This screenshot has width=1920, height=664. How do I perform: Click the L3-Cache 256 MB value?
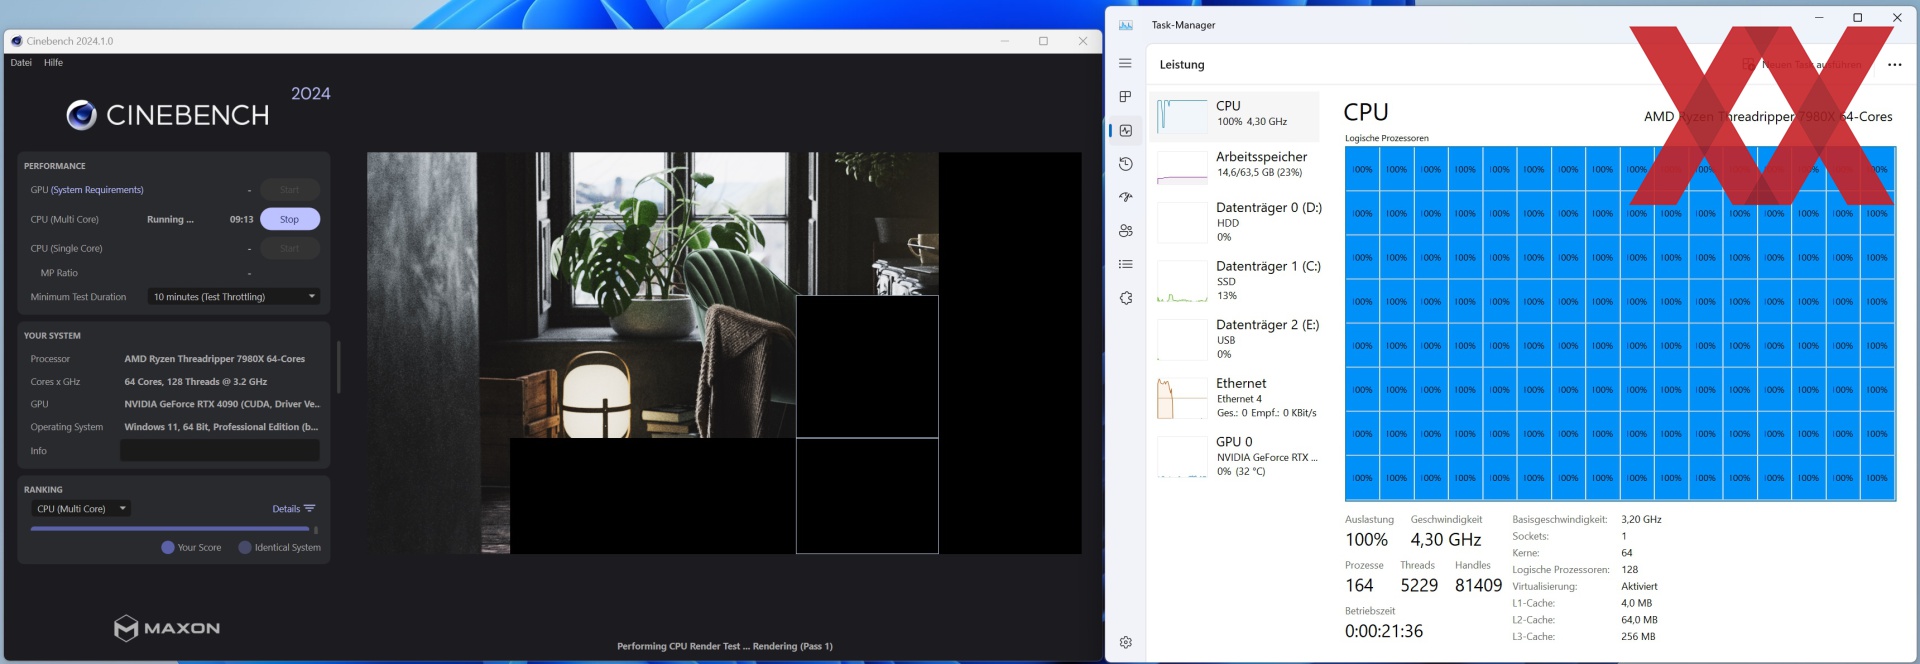[x=1638, y=637]
